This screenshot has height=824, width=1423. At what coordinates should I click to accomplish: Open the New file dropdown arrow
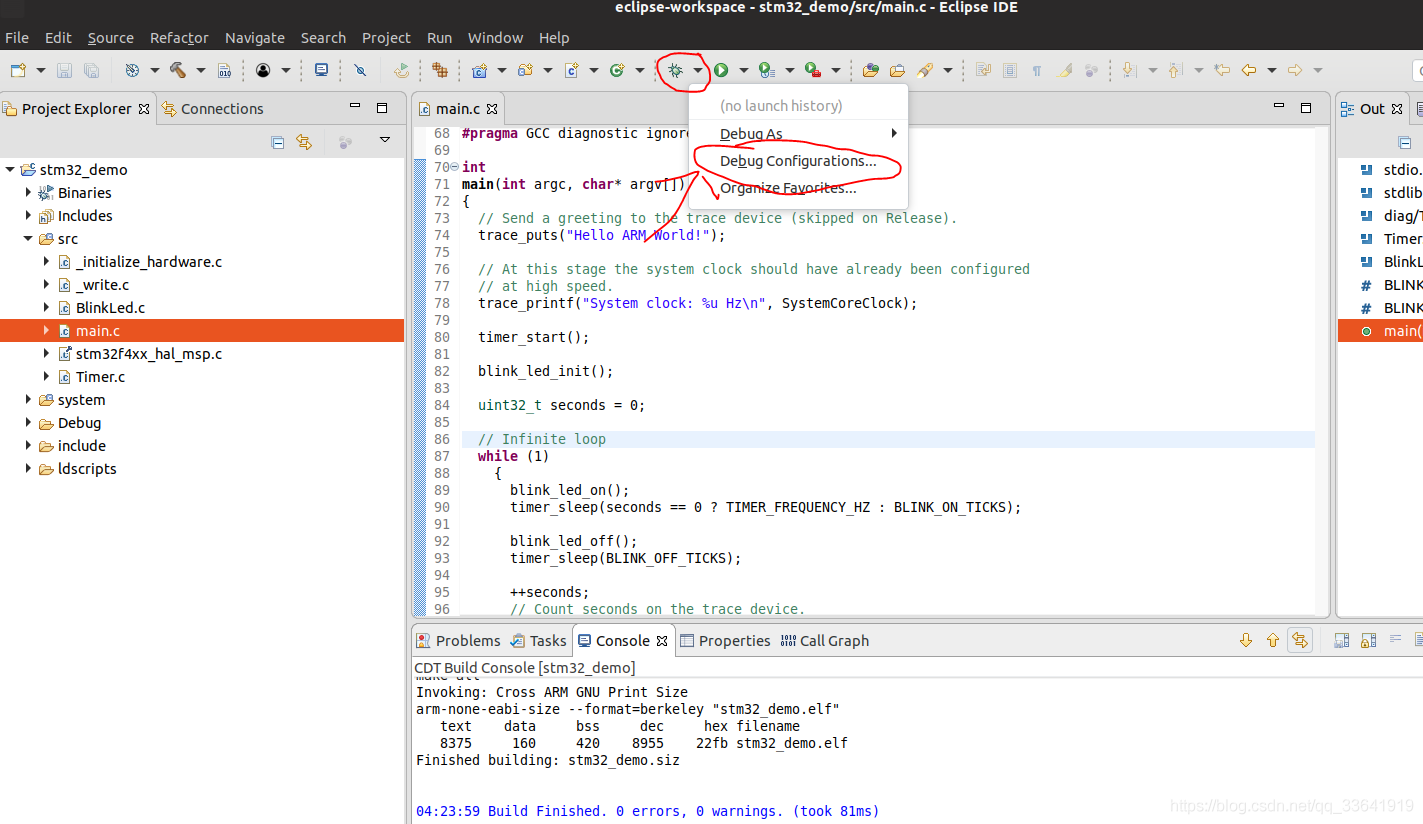coord(41,70)
